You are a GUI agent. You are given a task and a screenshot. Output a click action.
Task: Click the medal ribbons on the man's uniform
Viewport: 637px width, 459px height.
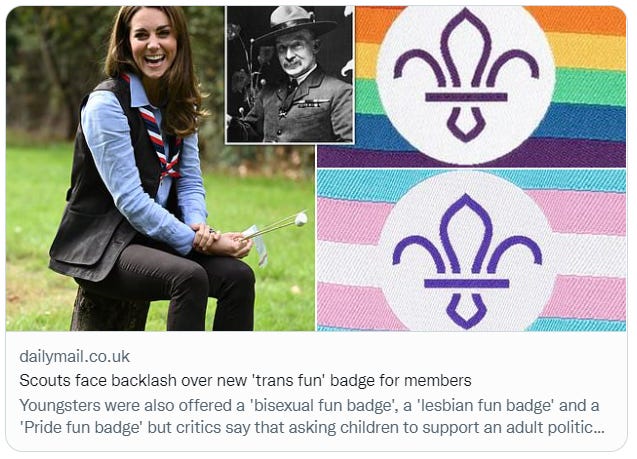click(x=314, y=103)
